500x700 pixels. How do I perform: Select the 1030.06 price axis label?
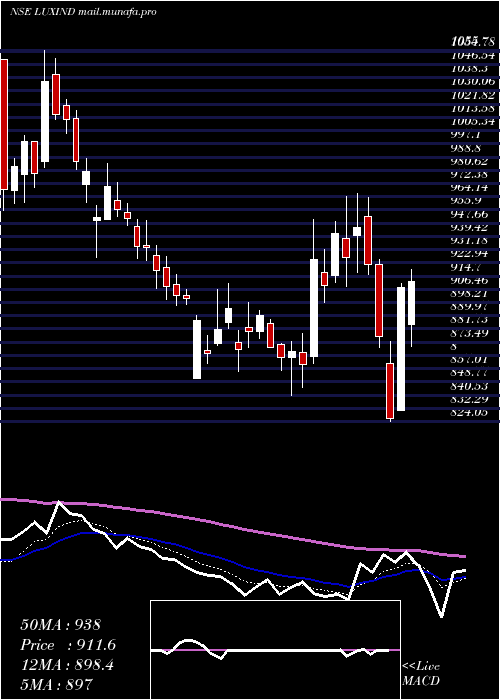[473, 82]
